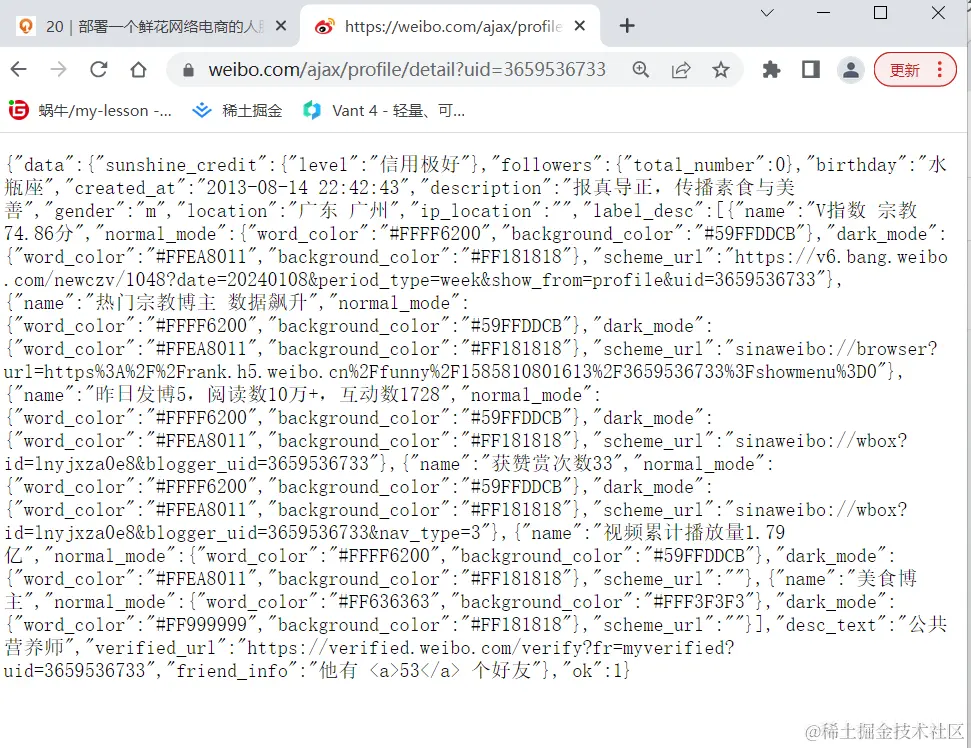Screen dimensions: 971x748
Task: Open the user profile avatar menu
Action: click(x=851, y=69)
